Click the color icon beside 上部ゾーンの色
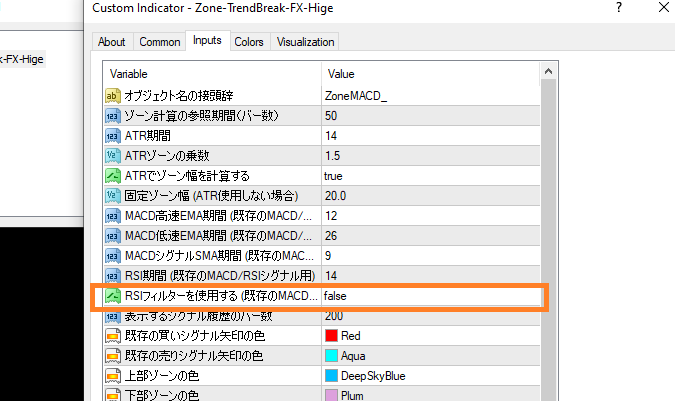This screenshot has height=401, width=675. click(113, 376)
